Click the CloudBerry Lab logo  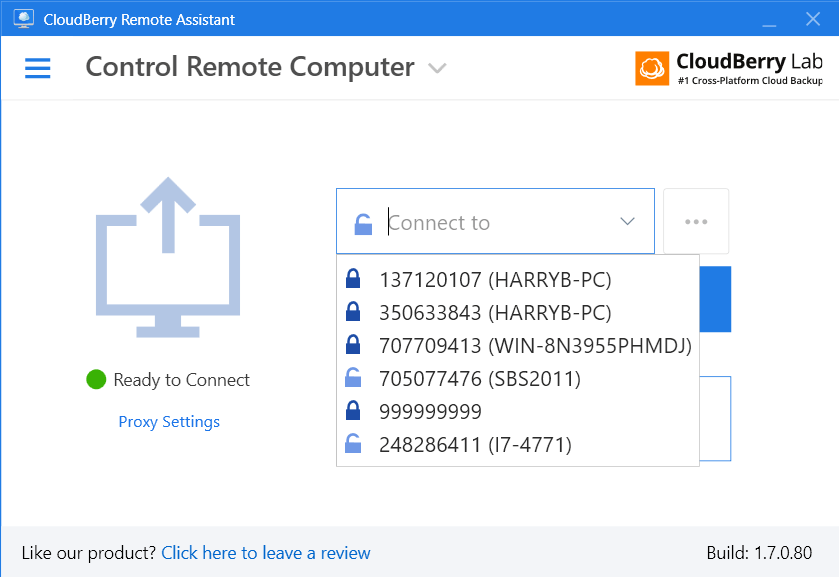[729, 68]
